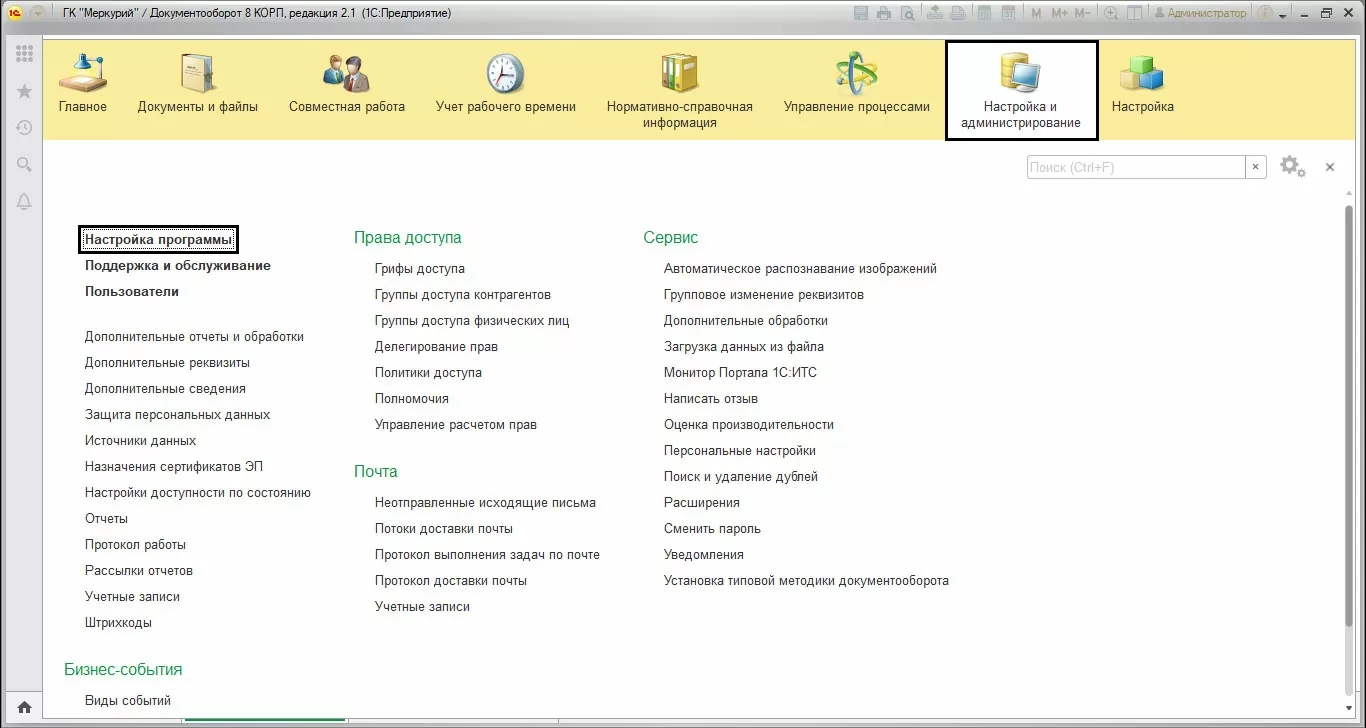Open Поиск и удаление дублей
The width and height of the screenshot is (1366, 728).
point(741,477)
